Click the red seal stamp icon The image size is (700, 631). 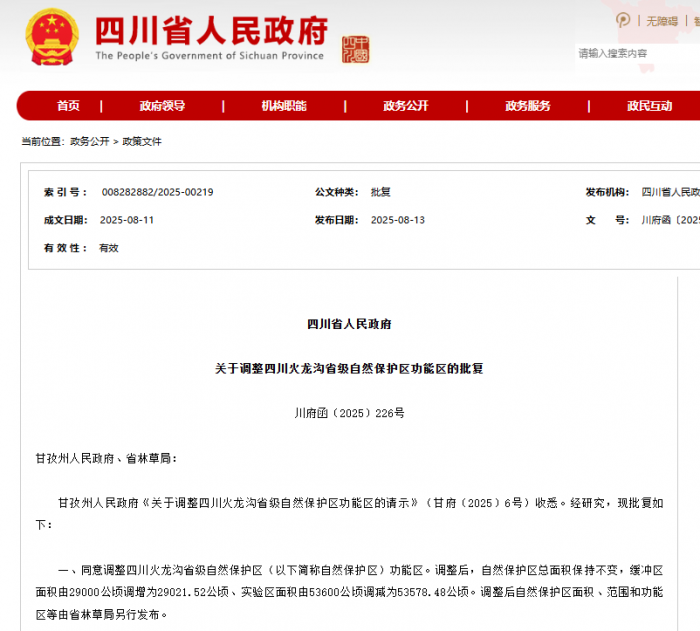click(355, 50)
